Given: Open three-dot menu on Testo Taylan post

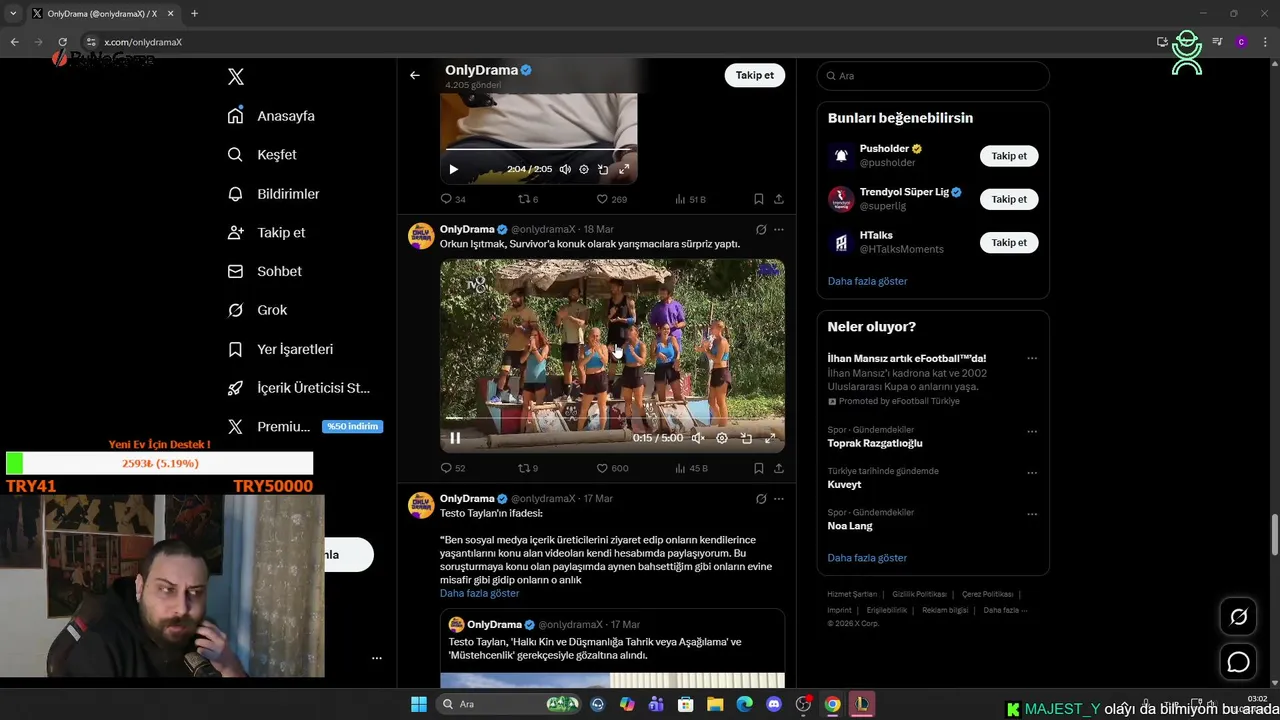Looking at the screenshot, I should click(x=779, y=499).
